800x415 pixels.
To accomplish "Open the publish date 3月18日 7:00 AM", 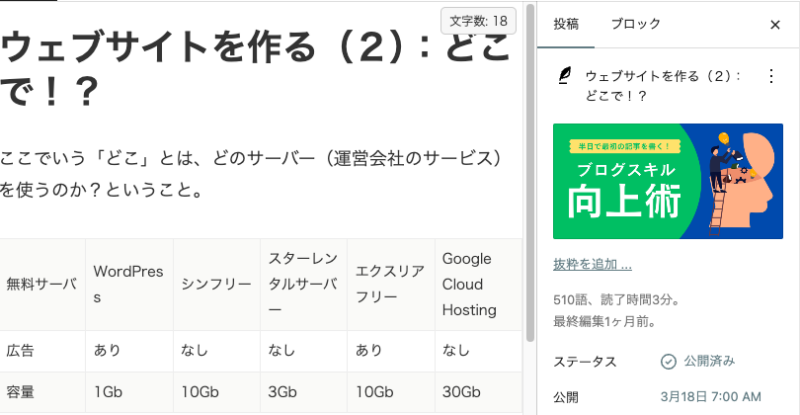I will tap(710, 397).
